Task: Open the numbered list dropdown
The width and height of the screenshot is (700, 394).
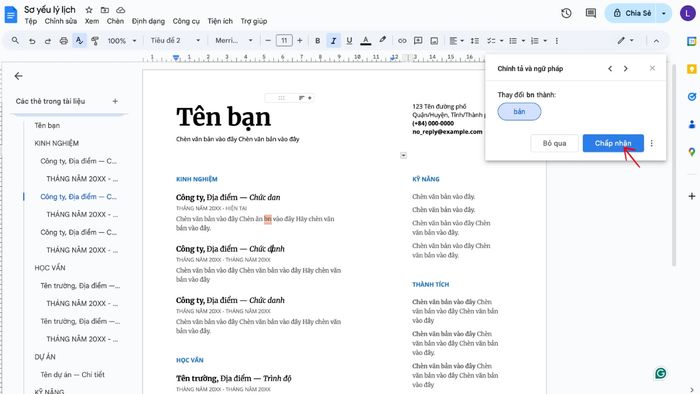Action: (539, 41)
